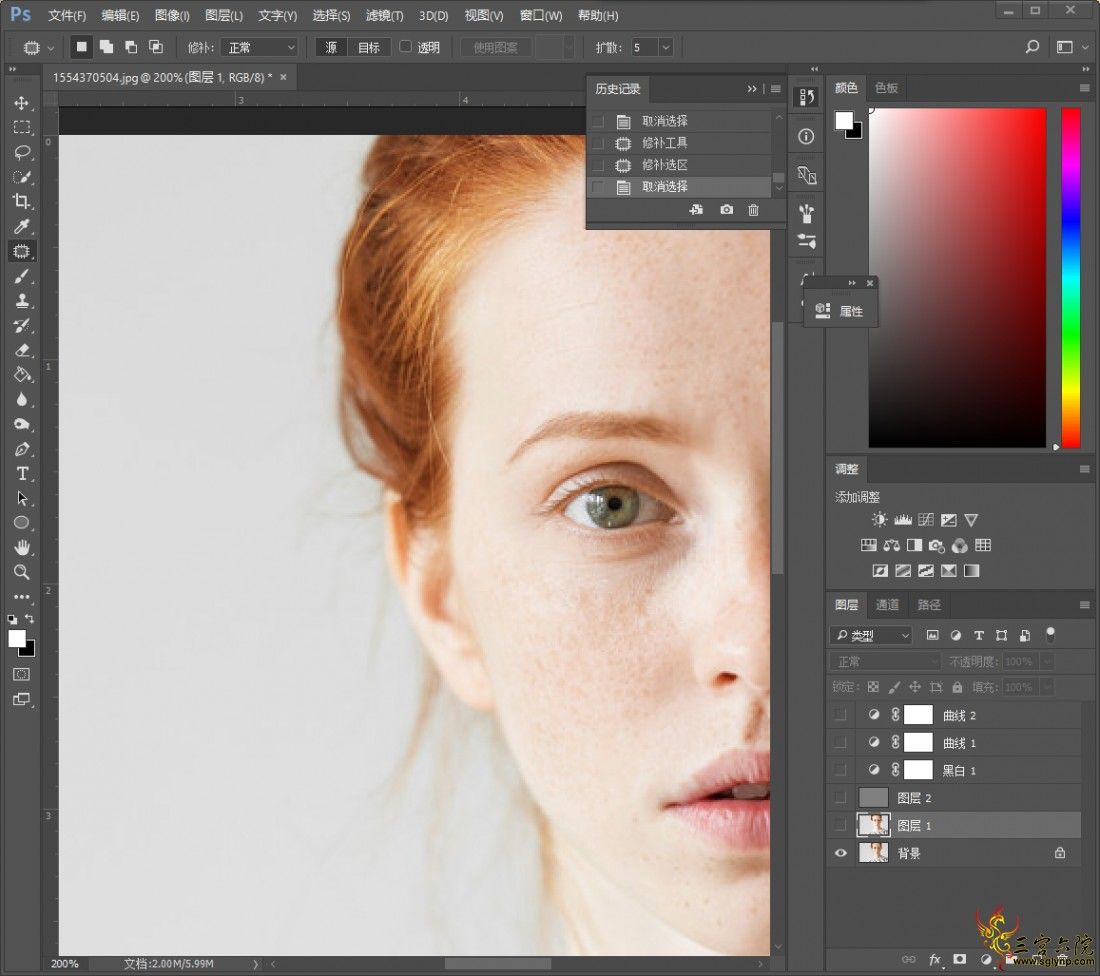Select 修补选区 history state

click(x=679, y=165)
